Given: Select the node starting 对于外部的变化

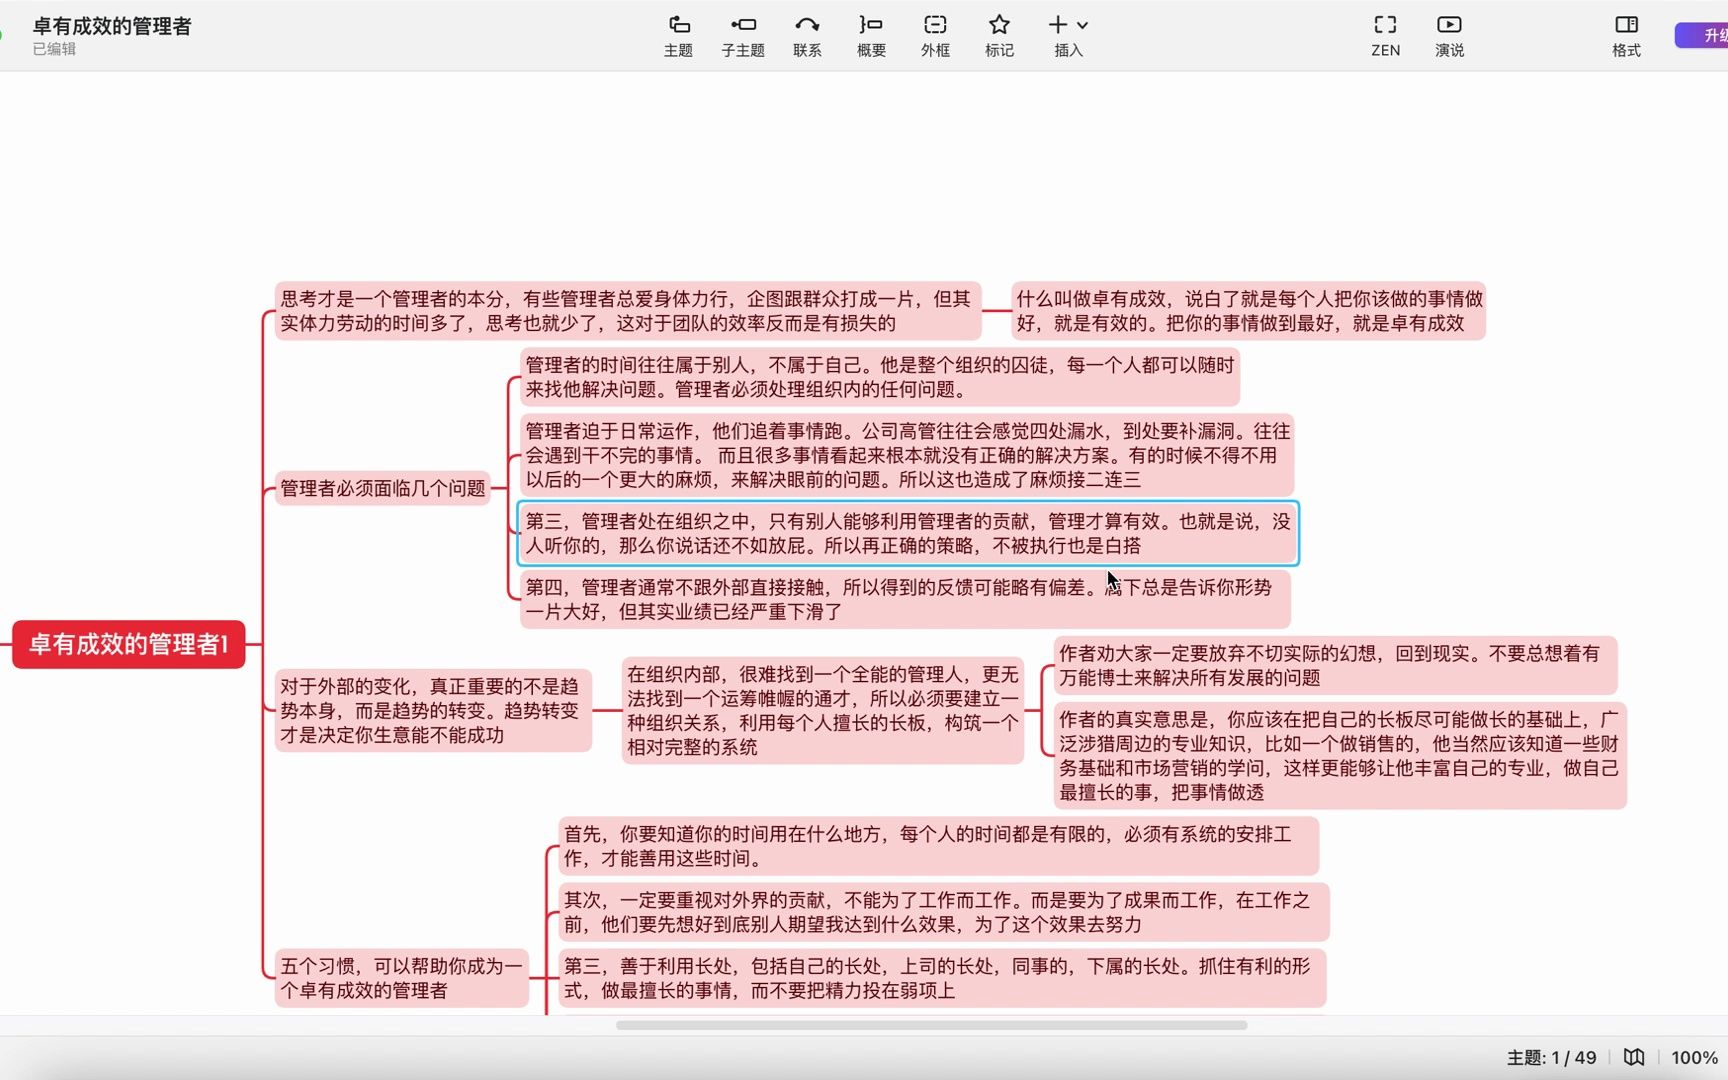Looking at the screenshot, I should 433,711.
